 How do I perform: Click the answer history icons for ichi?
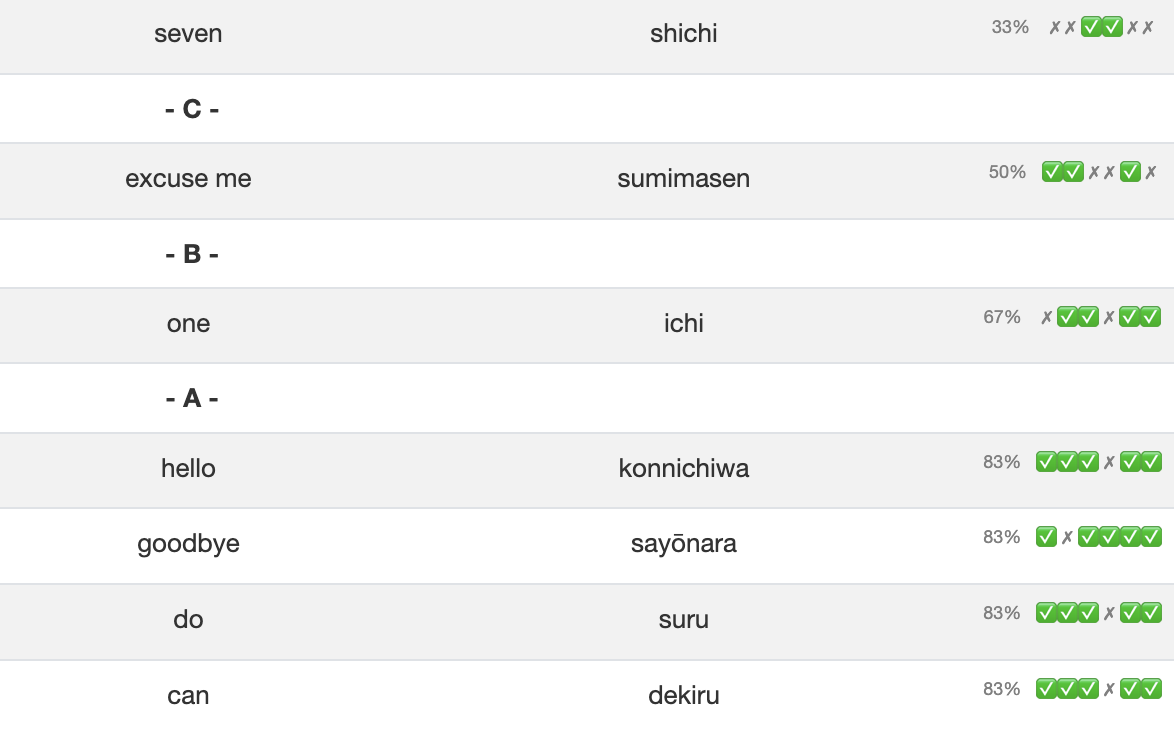pyautogui.click(x=1100, y=318)
